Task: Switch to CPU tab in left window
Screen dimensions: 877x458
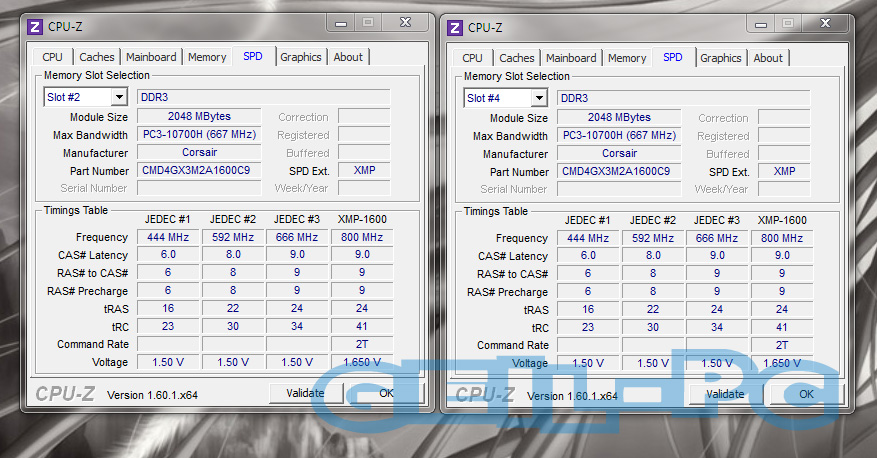Action: [x=53, y=57]
